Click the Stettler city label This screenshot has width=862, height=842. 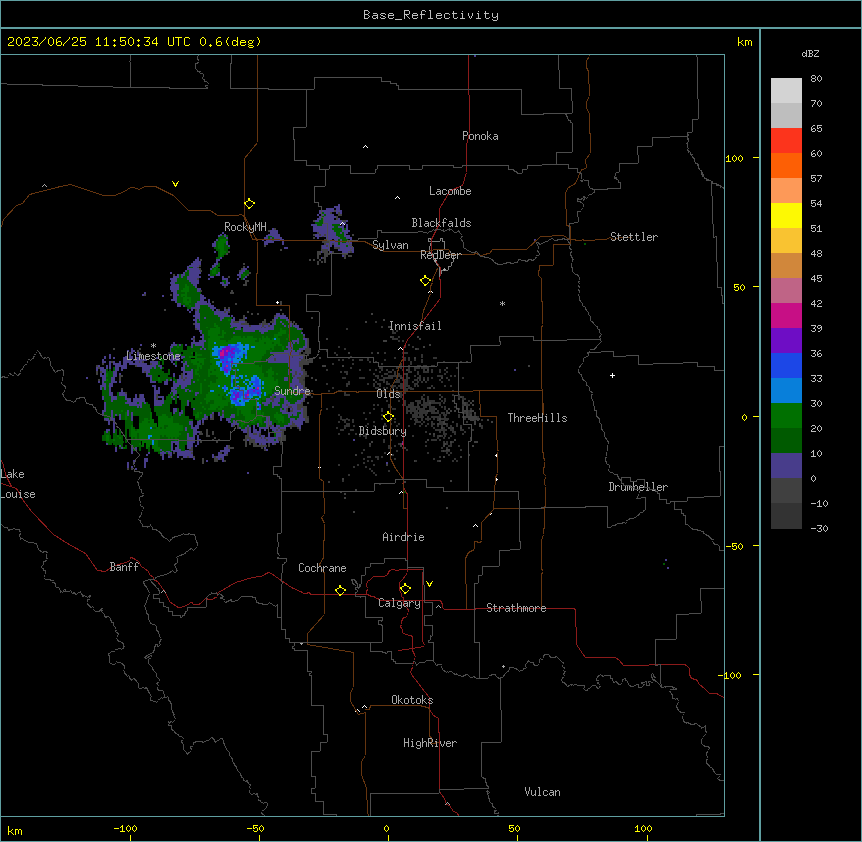click(634, 237)
